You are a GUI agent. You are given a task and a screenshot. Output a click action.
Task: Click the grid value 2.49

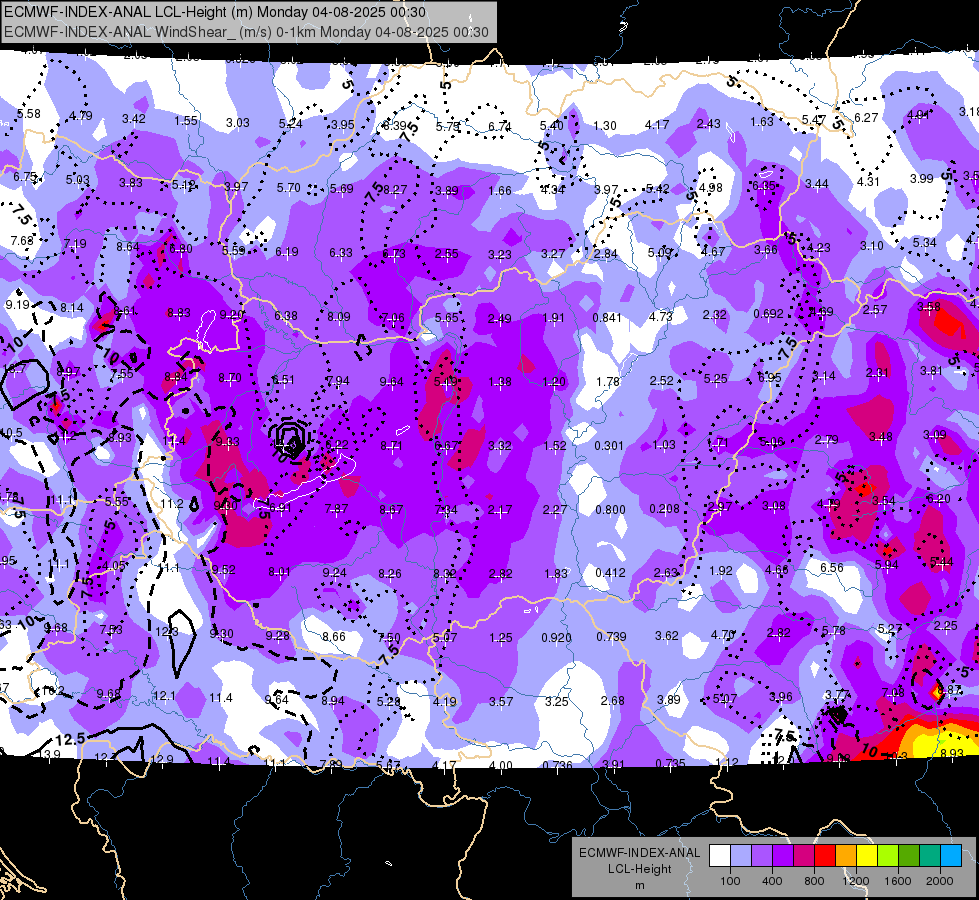pos(499,319)
